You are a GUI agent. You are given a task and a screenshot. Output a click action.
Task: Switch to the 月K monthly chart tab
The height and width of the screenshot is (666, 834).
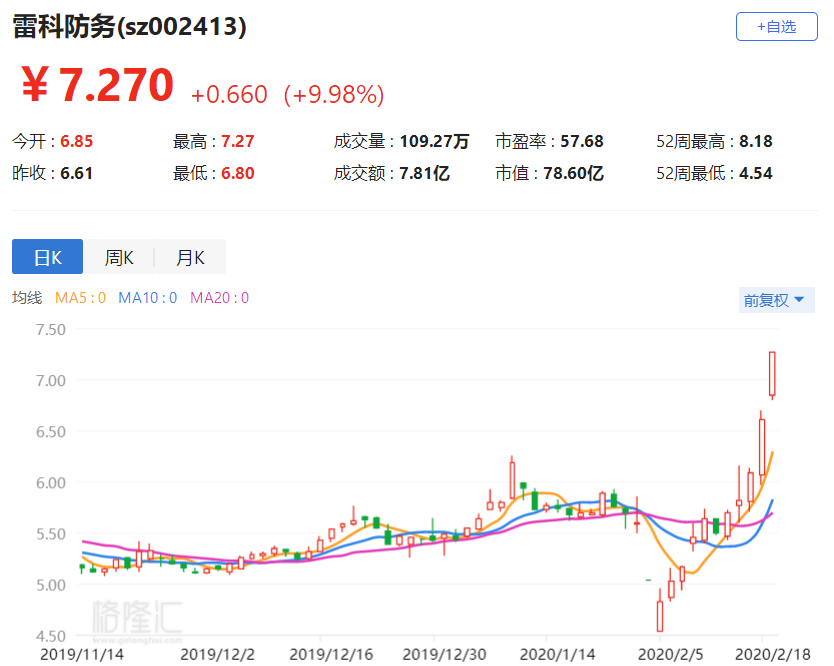coord(190,257)
